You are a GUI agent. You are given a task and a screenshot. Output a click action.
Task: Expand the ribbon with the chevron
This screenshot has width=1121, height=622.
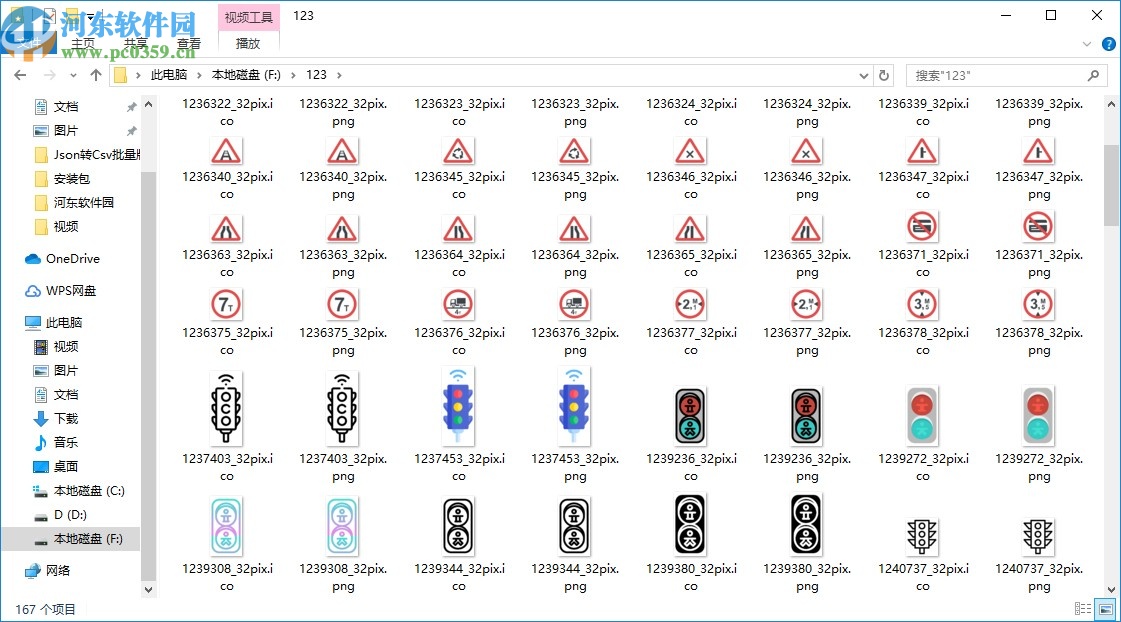click(1087, 44)
